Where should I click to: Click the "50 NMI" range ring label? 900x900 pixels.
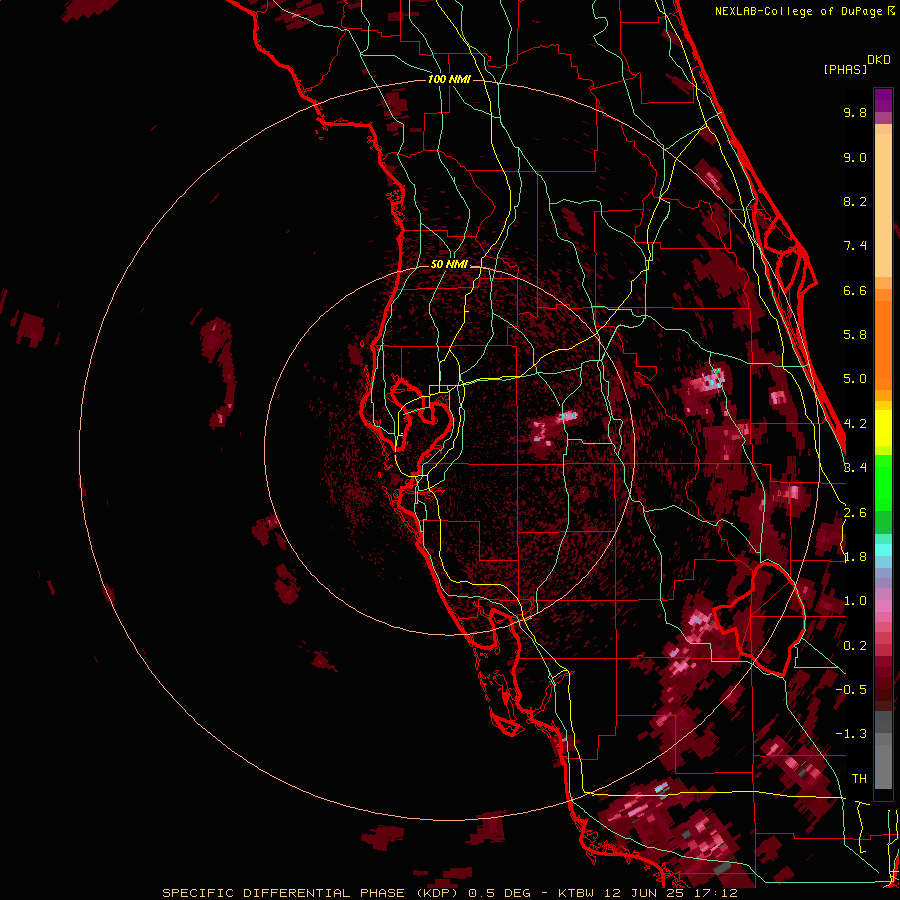coord(449,265)
